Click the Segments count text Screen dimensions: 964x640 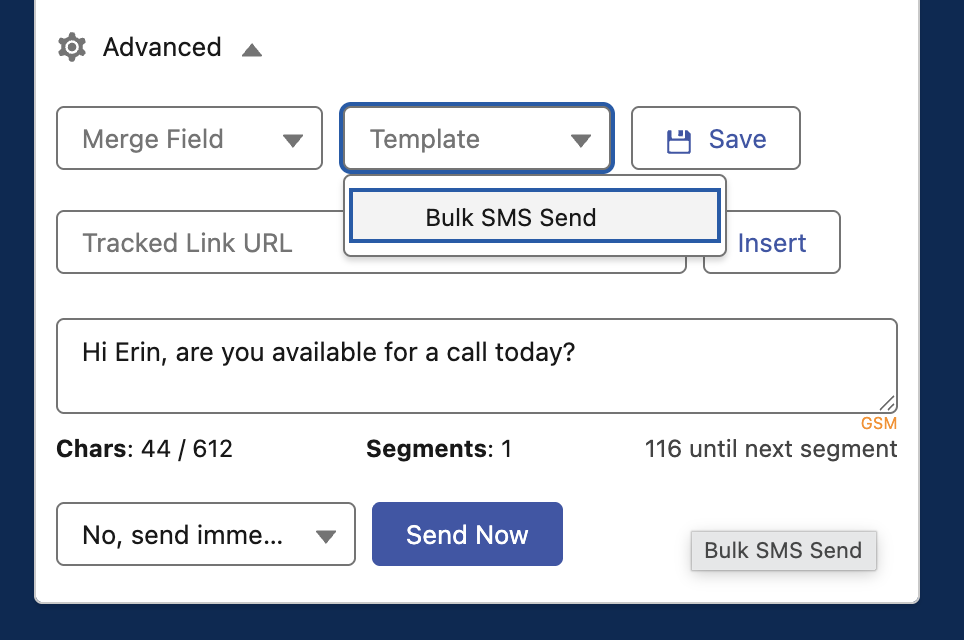(x=439, y=449)
